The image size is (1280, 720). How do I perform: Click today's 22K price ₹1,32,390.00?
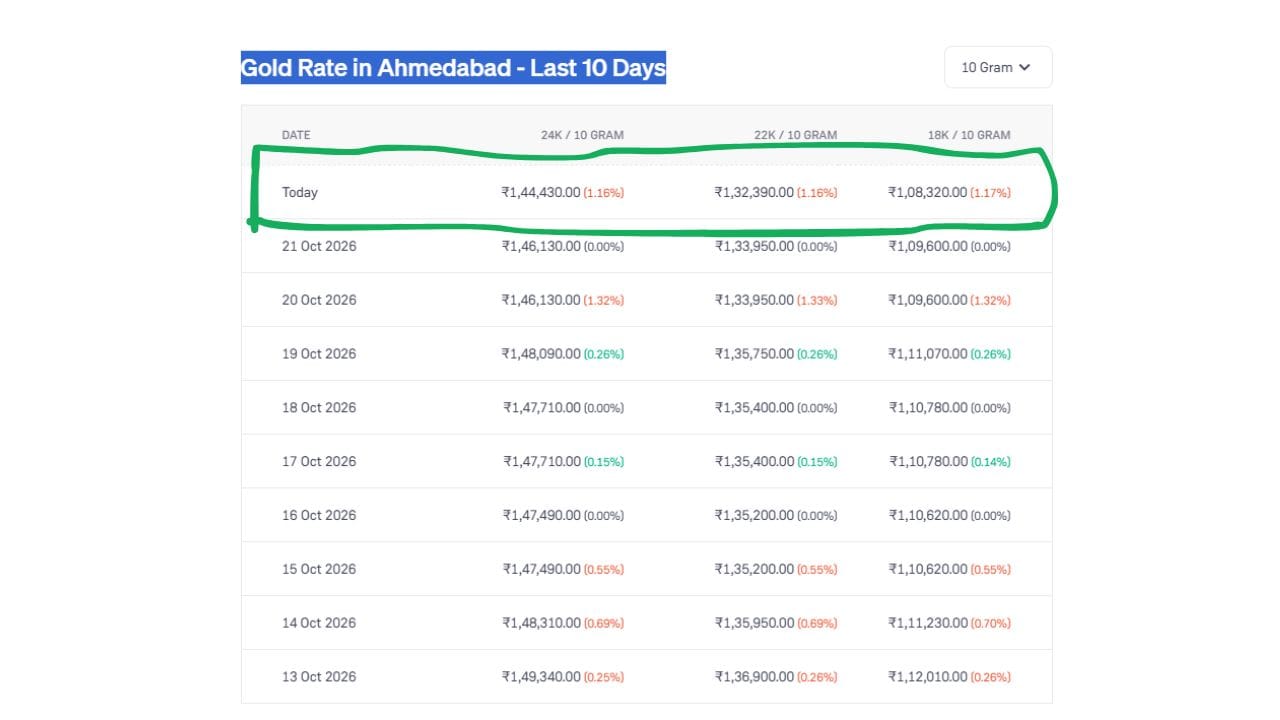coord(754,192)
